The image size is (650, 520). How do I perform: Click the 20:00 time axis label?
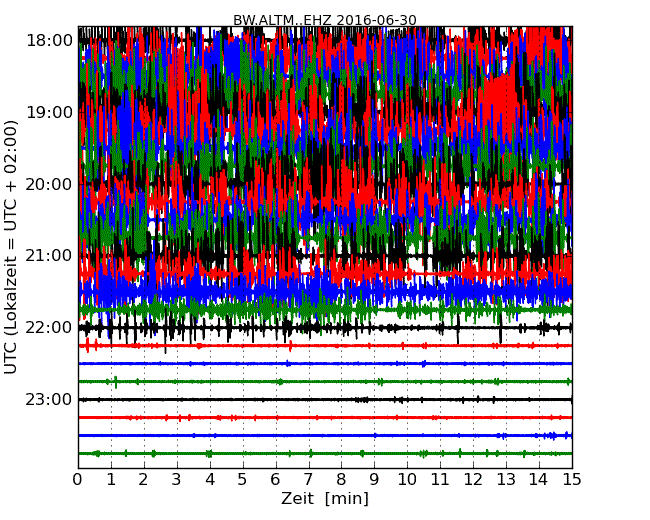(x=49, y=184)
